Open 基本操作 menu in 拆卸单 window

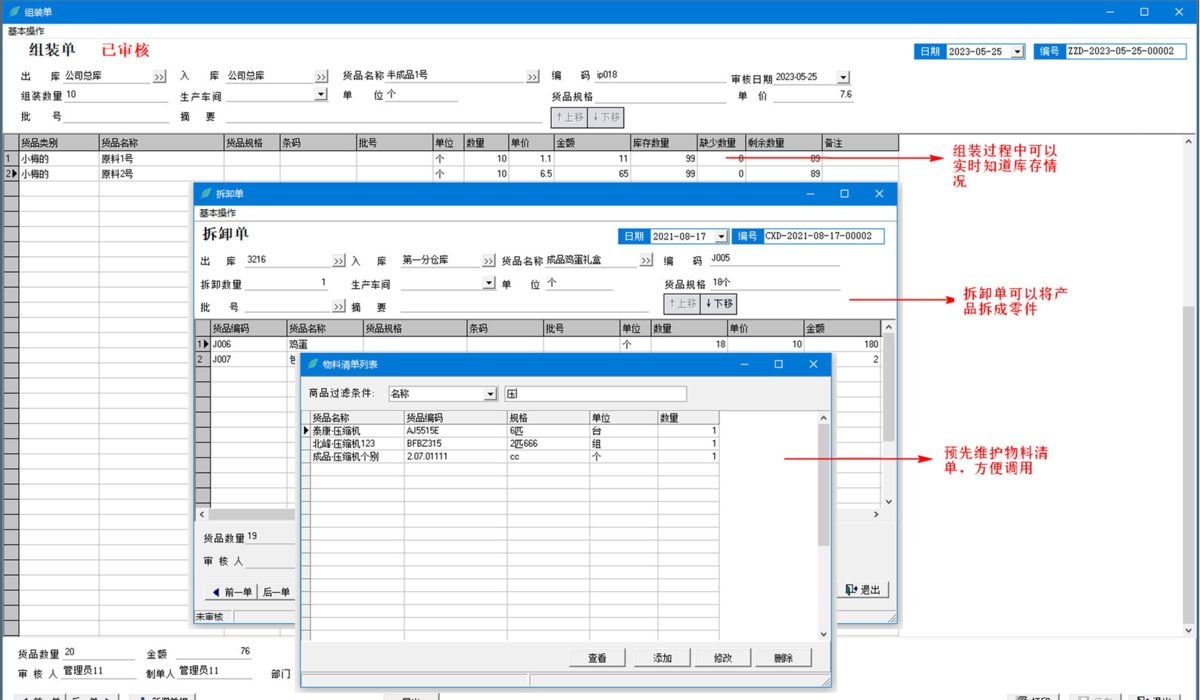217,213
